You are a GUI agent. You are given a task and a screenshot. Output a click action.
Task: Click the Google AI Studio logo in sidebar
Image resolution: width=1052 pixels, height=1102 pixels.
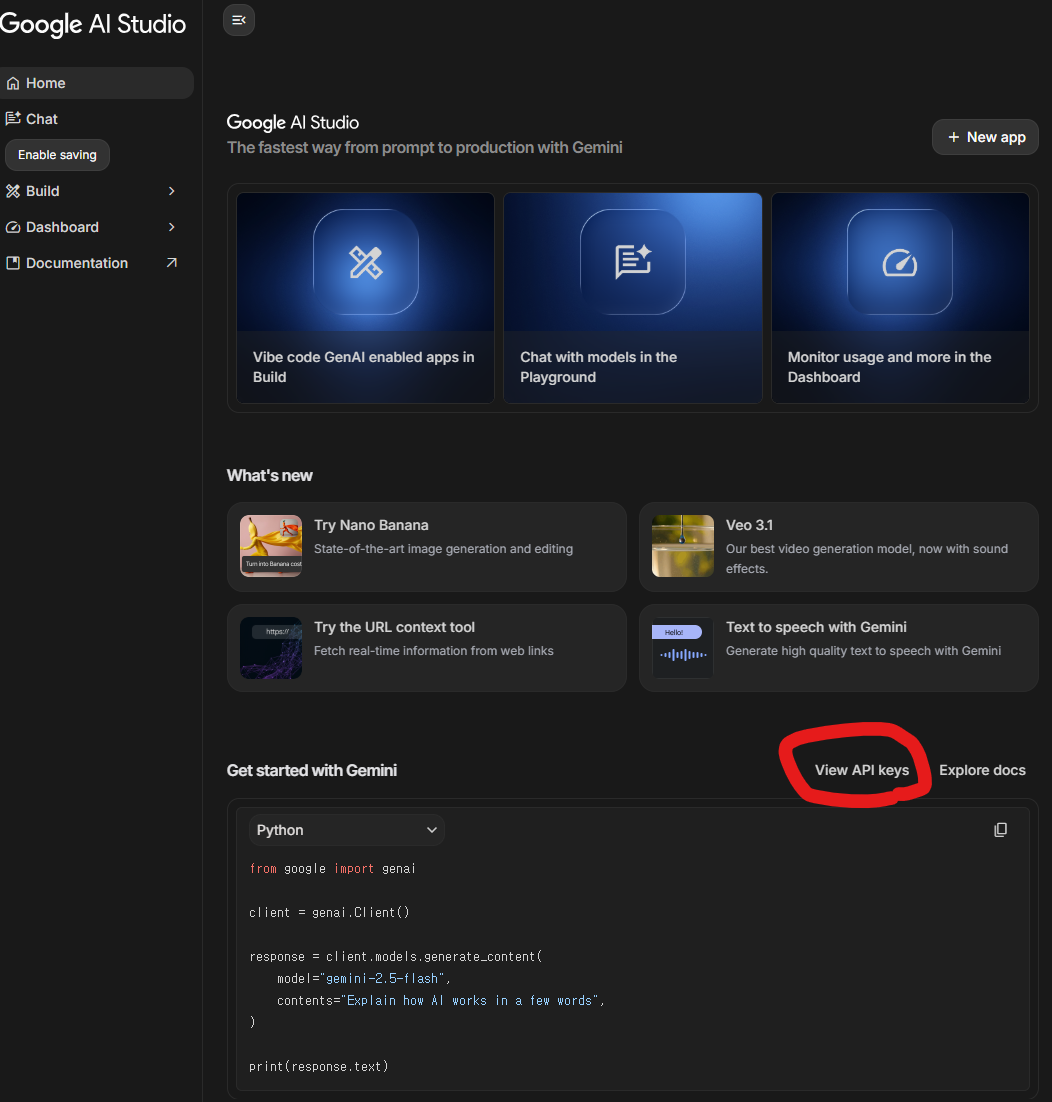pyautogui.click(x=93, y=24)
